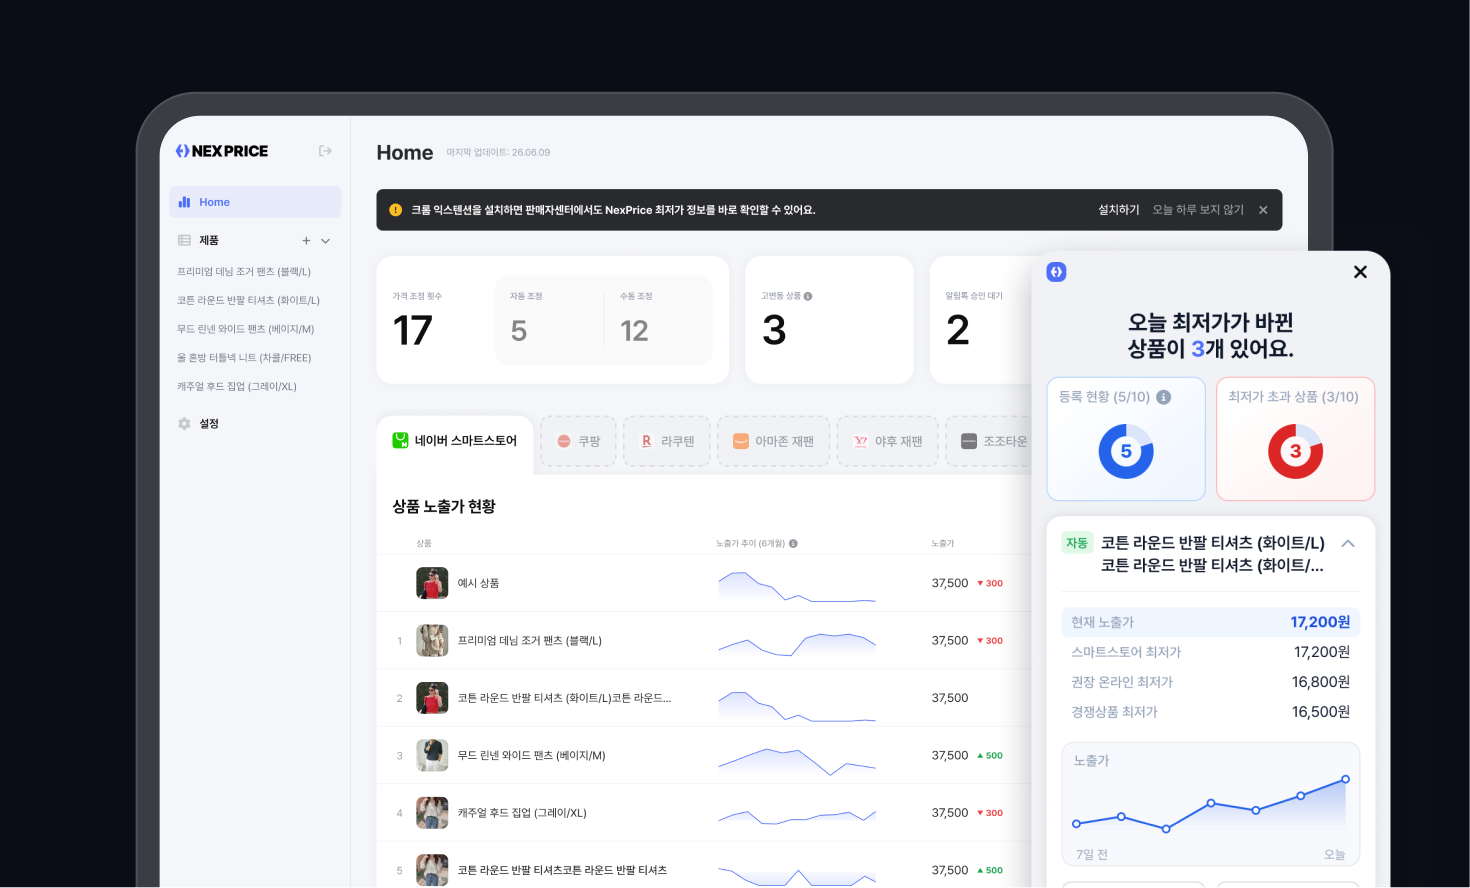Click the 예시 상품 thumbnail

point(432,583)
